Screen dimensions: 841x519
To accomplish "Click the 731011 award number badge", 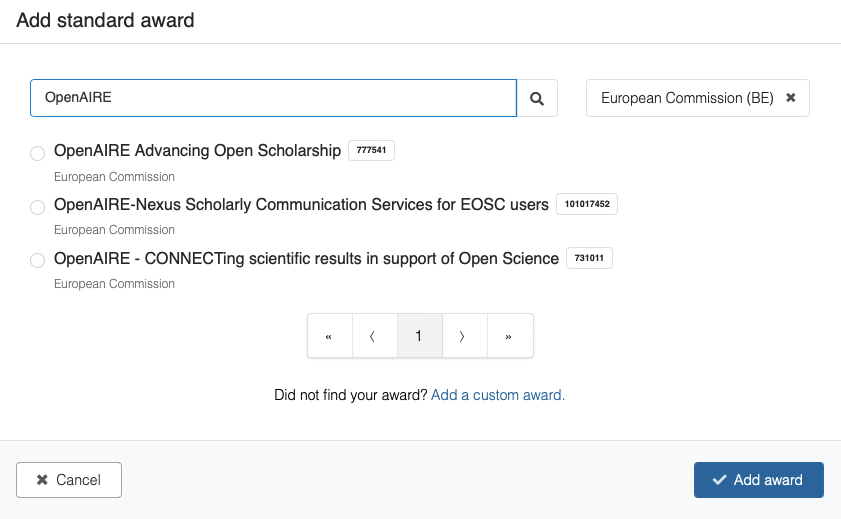I will click(x=589, y=258).
